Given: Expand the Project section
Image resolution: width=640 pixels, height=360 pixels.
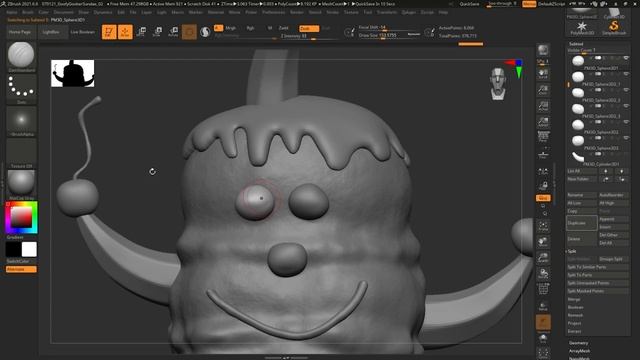Looking at the screenshot, I should click(574, 323).
